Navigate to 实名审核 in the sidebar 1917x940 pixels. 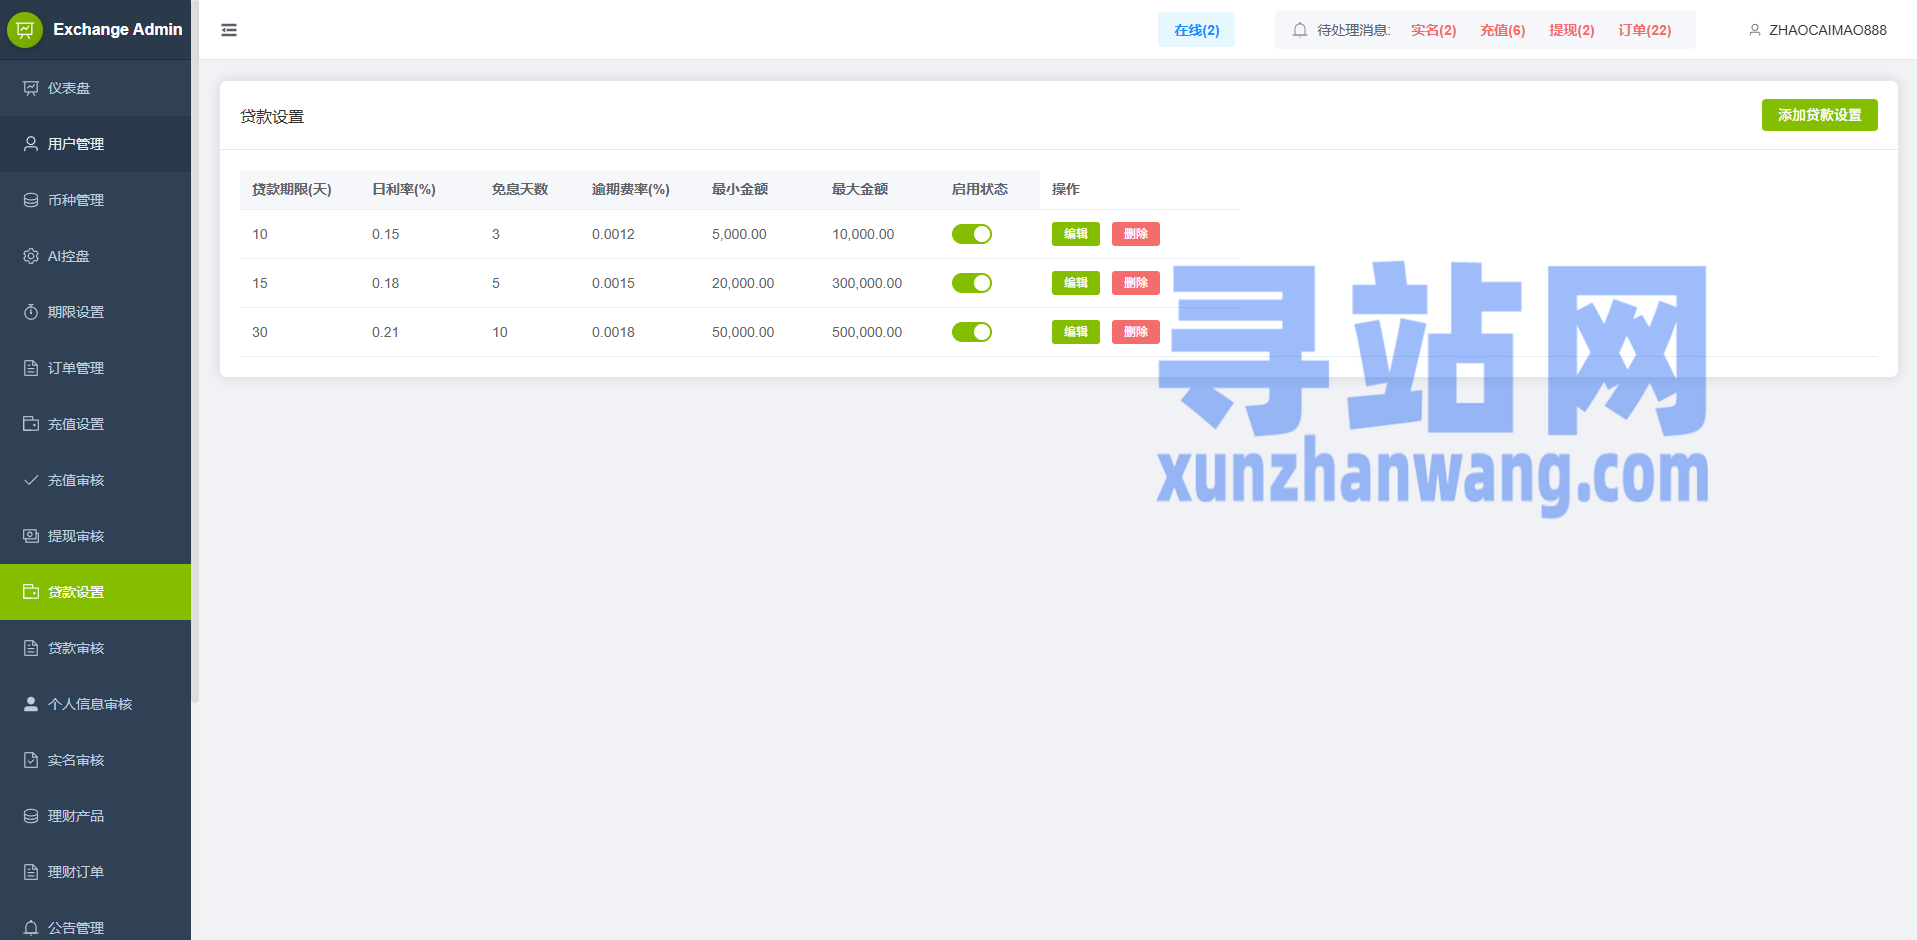pyautogui.click(x=95, y=760)
